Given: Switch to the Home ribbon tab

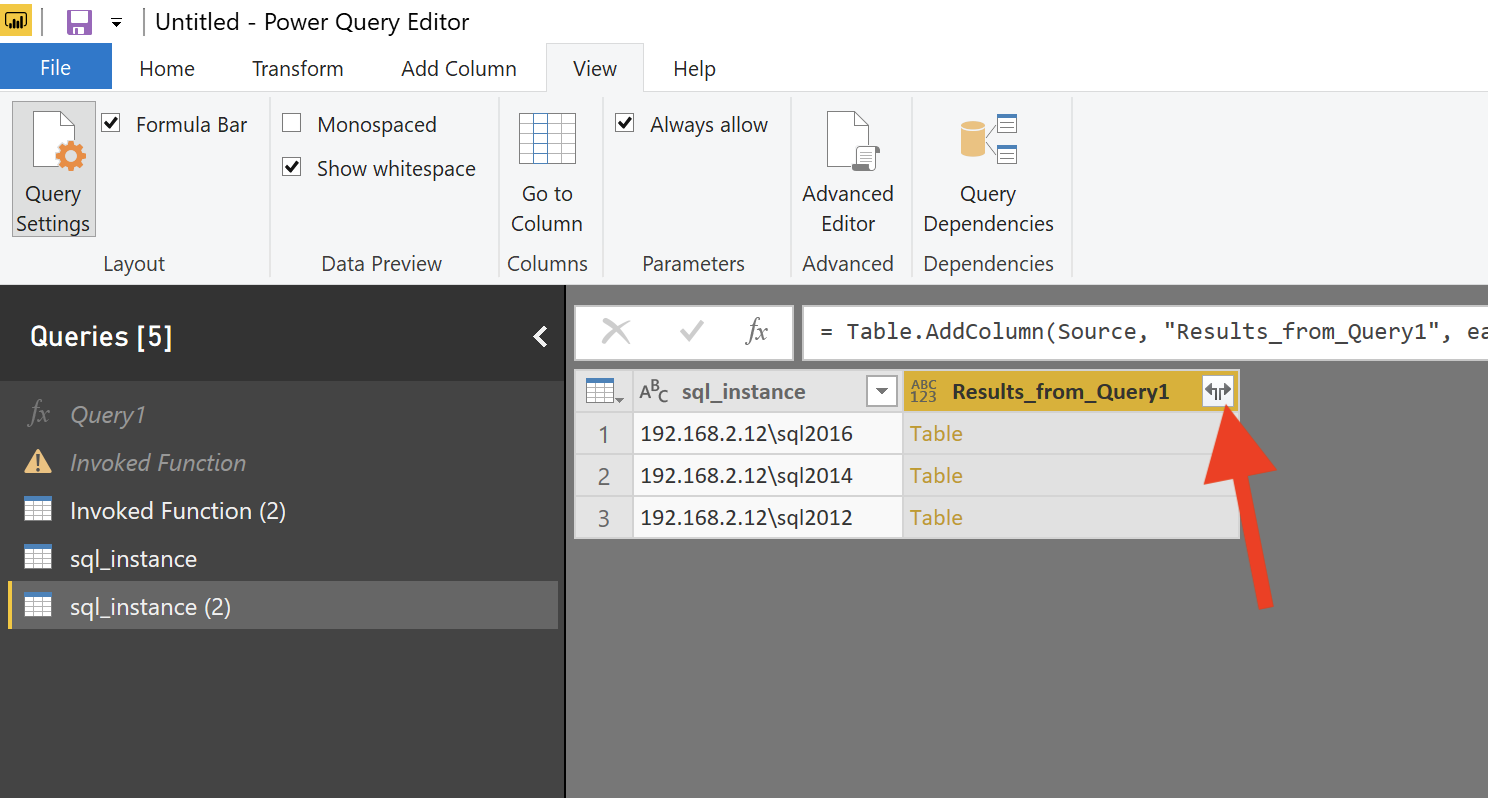Looking at the screenshot, I should (167, 68).
